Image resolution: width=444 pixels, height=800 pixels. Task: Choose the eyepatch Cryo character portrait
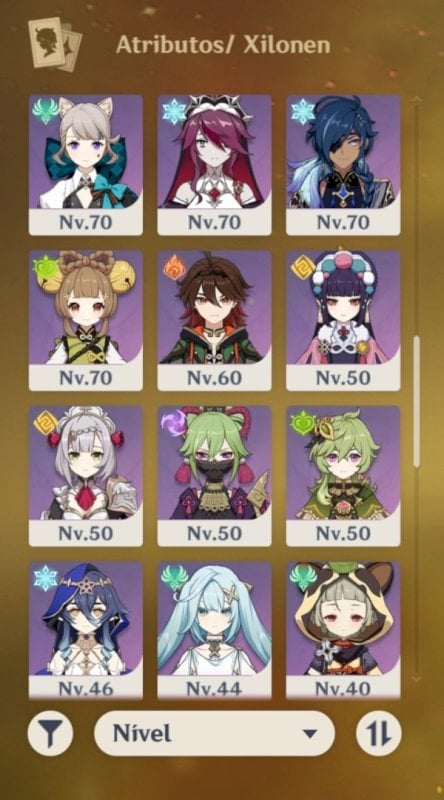(x=343, y=165)
